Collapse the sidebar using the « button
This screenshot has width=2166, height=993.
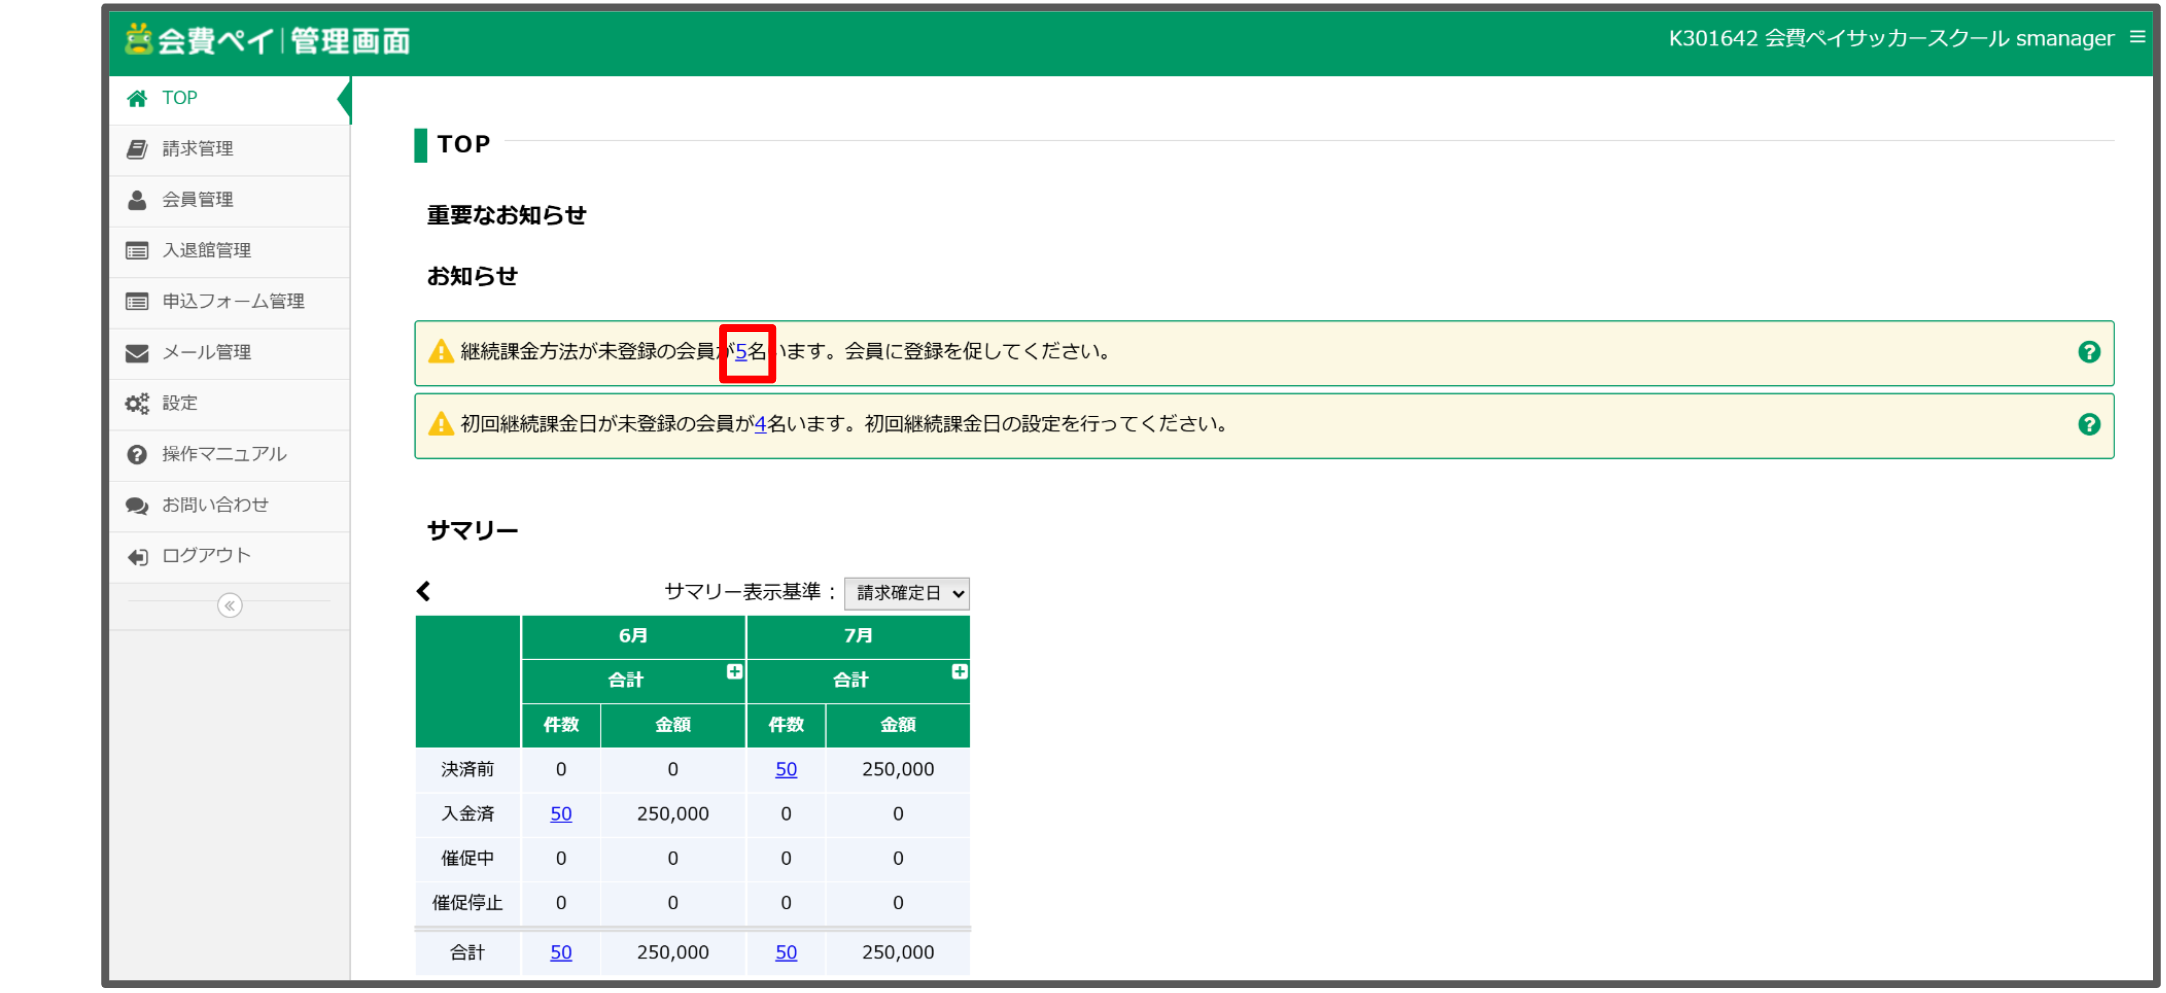229,604
